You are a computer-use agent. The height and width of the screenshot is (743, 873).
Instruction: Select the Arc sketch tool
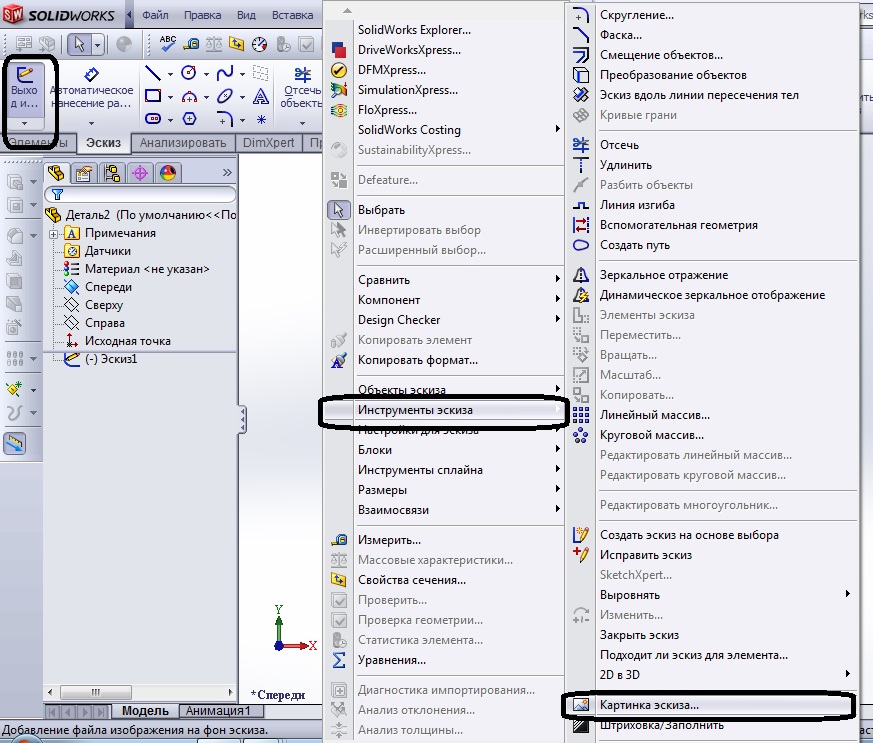click(x=189, y=97)
